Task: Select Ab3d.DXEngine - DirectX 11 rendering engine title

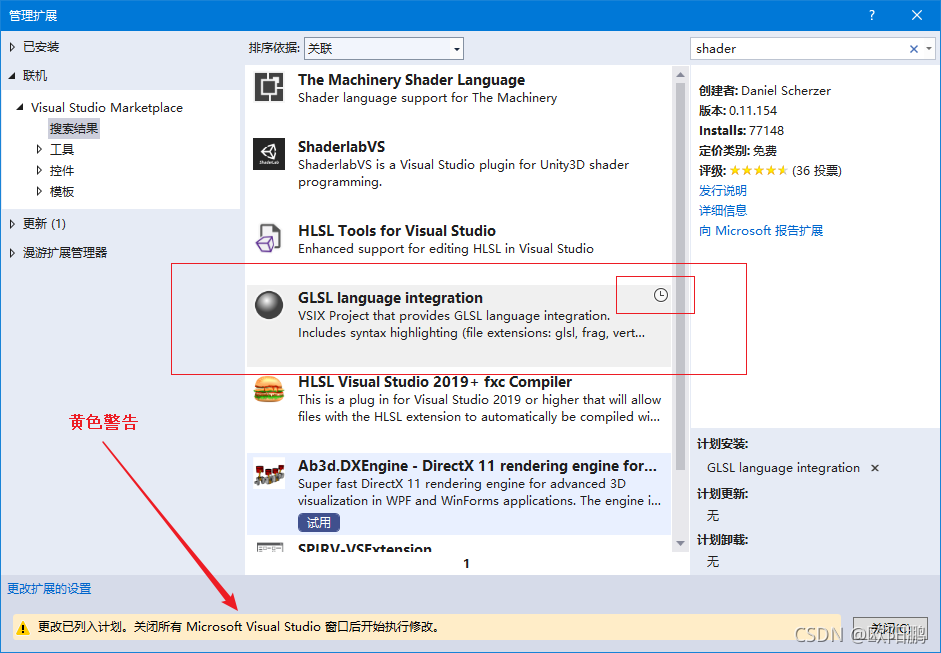Action: (x=477, y=466)
